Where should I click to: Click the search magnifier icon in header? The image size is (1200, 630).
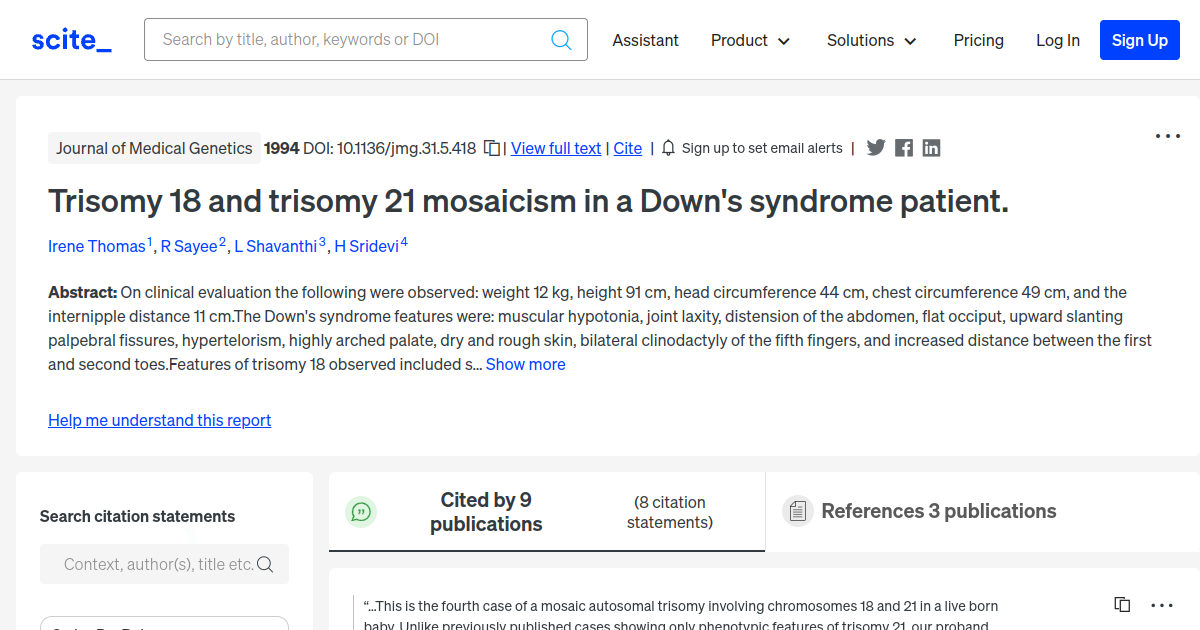[561, 40]
